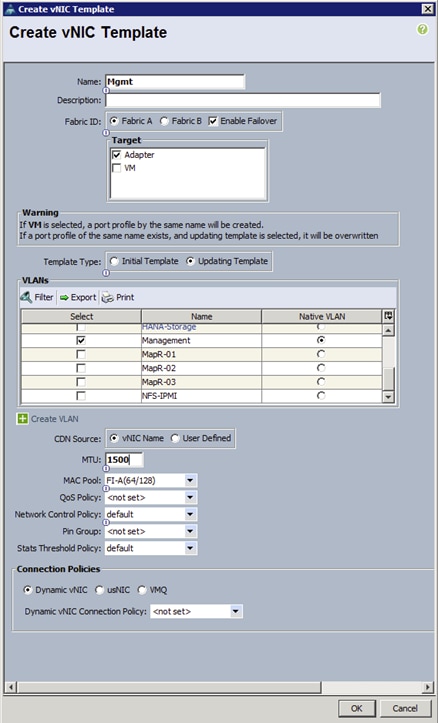The height and width of the screenshot is (723, 438).
Task: Click the Create VLAN link
Action: coord(54,419)
